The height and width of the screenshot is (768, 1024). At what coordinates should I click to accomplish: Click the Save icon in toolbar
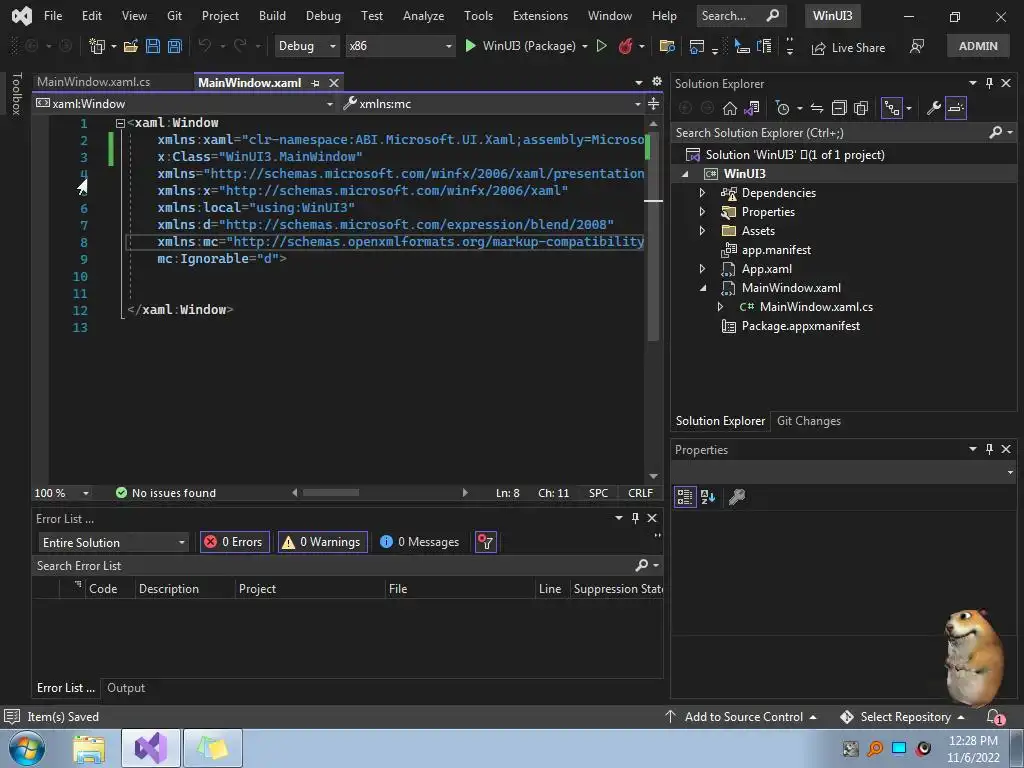pyautogui.click(x=153, y=46)
